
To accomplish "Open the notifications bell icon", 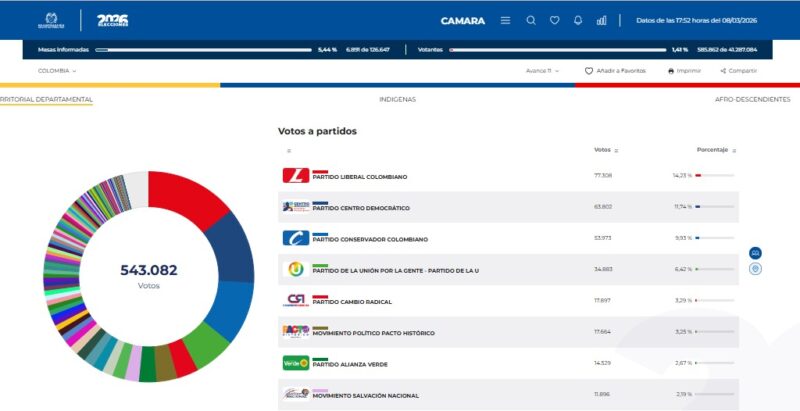I will pos(578,20).
